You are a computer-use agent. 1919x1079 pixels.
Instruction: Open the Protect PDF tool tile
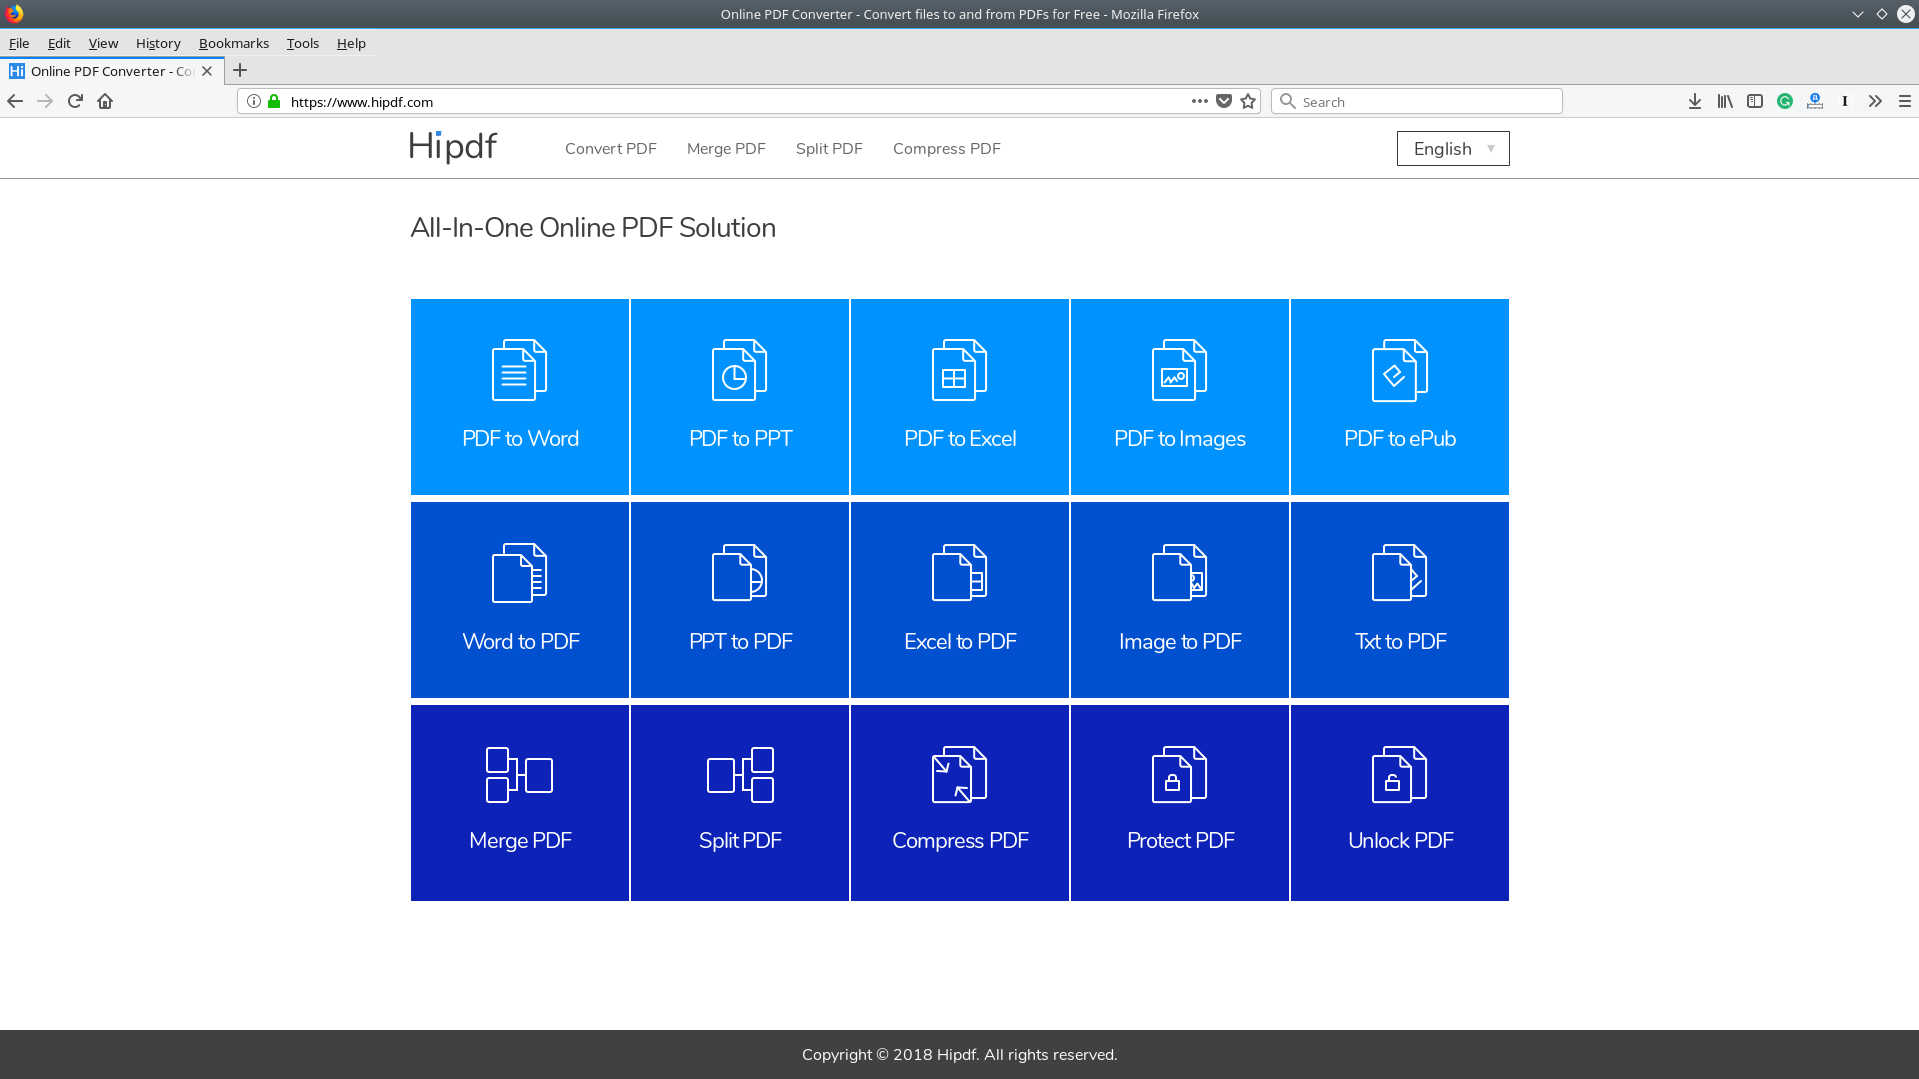tap(1180, 803)
